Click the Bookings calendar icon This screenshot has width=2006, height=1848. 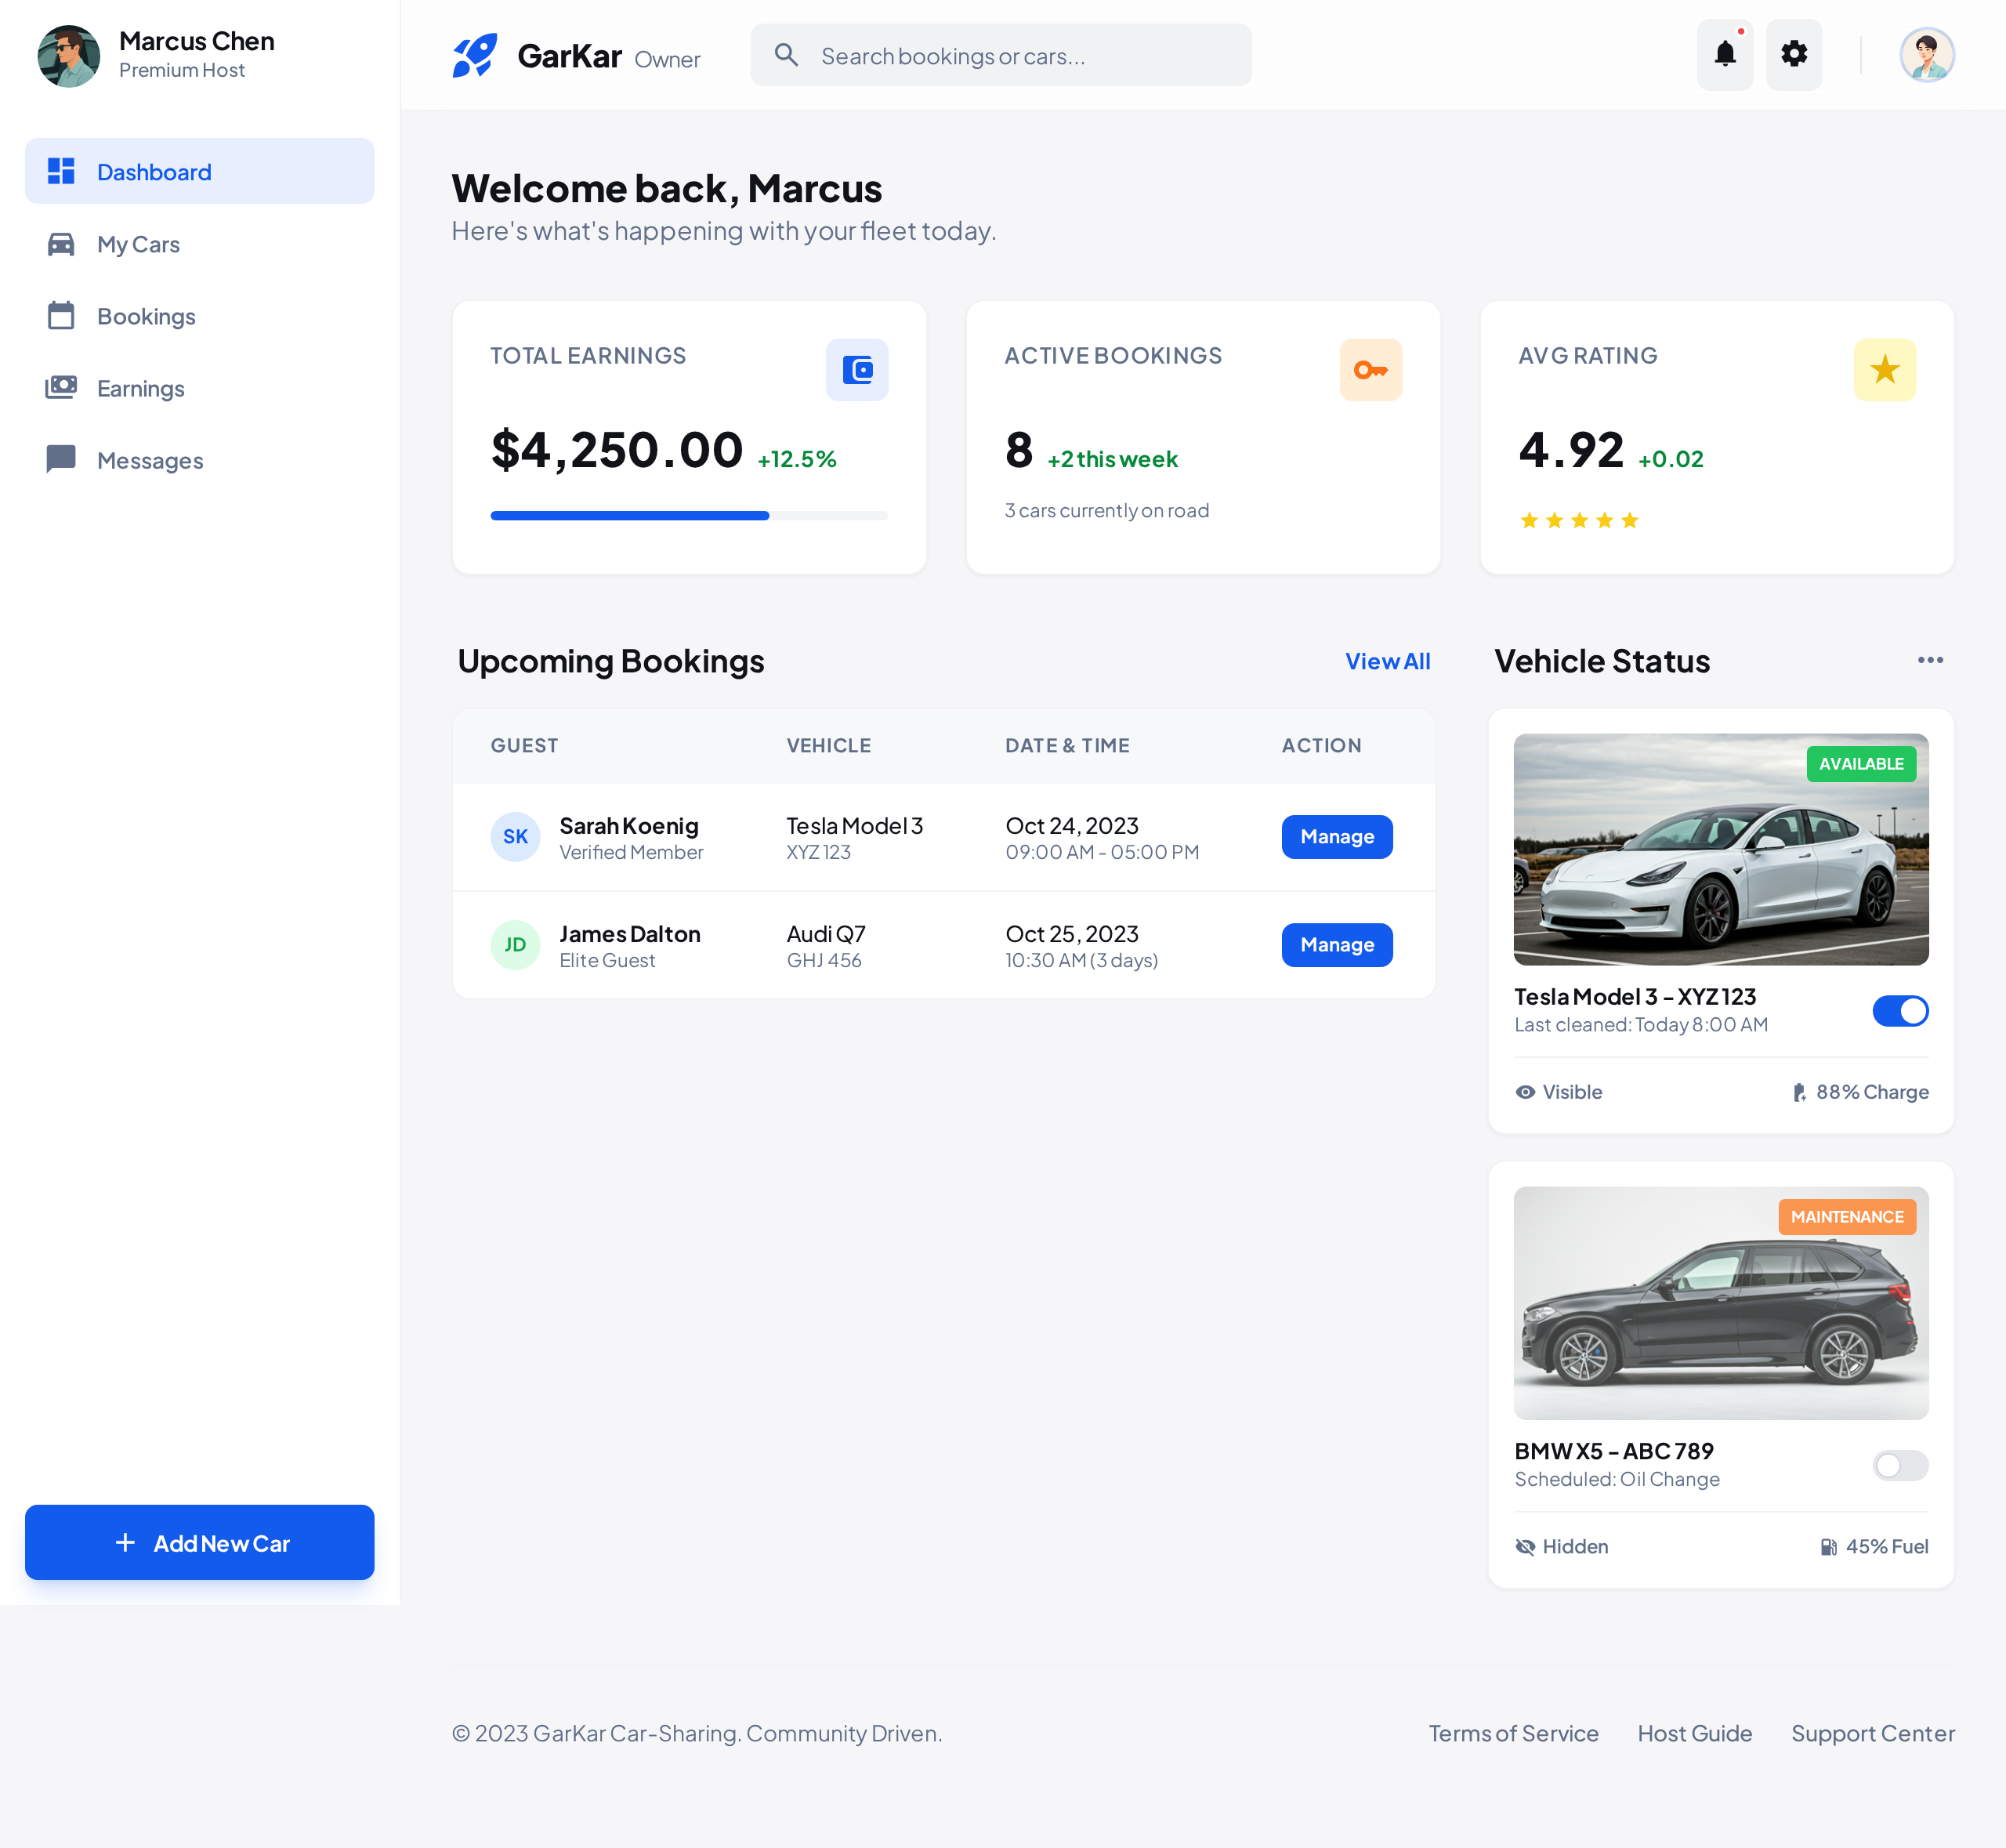pos(61,315)
